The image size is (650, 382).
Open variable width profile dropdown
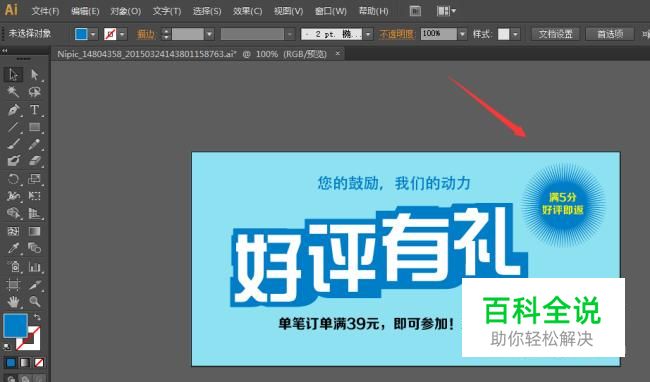[290, 34]
